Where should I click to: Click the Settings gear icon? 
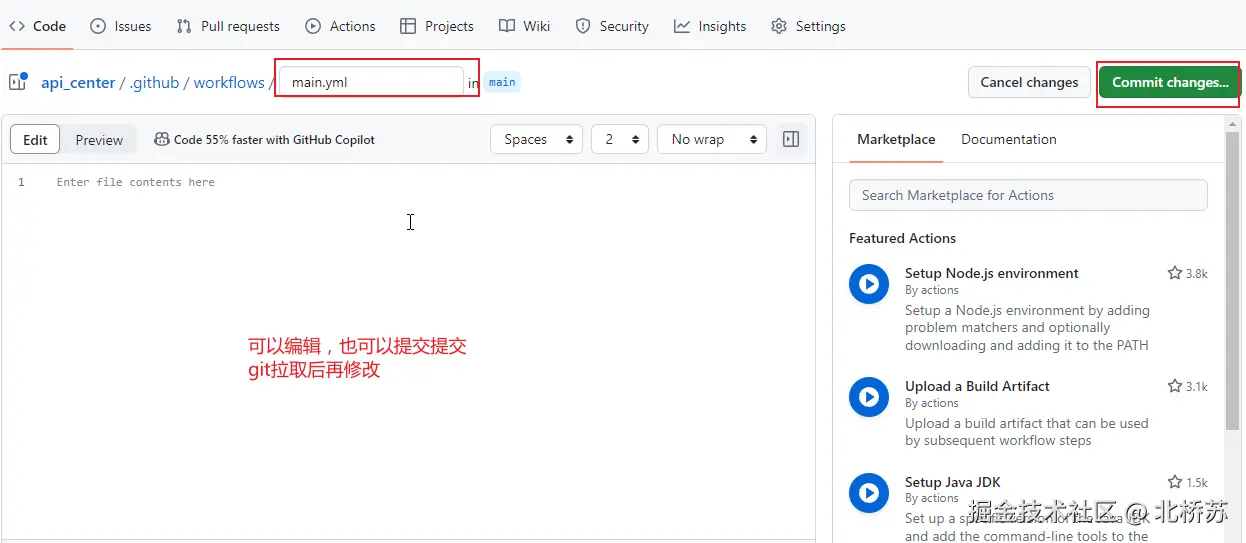click(x=779, y=26)
